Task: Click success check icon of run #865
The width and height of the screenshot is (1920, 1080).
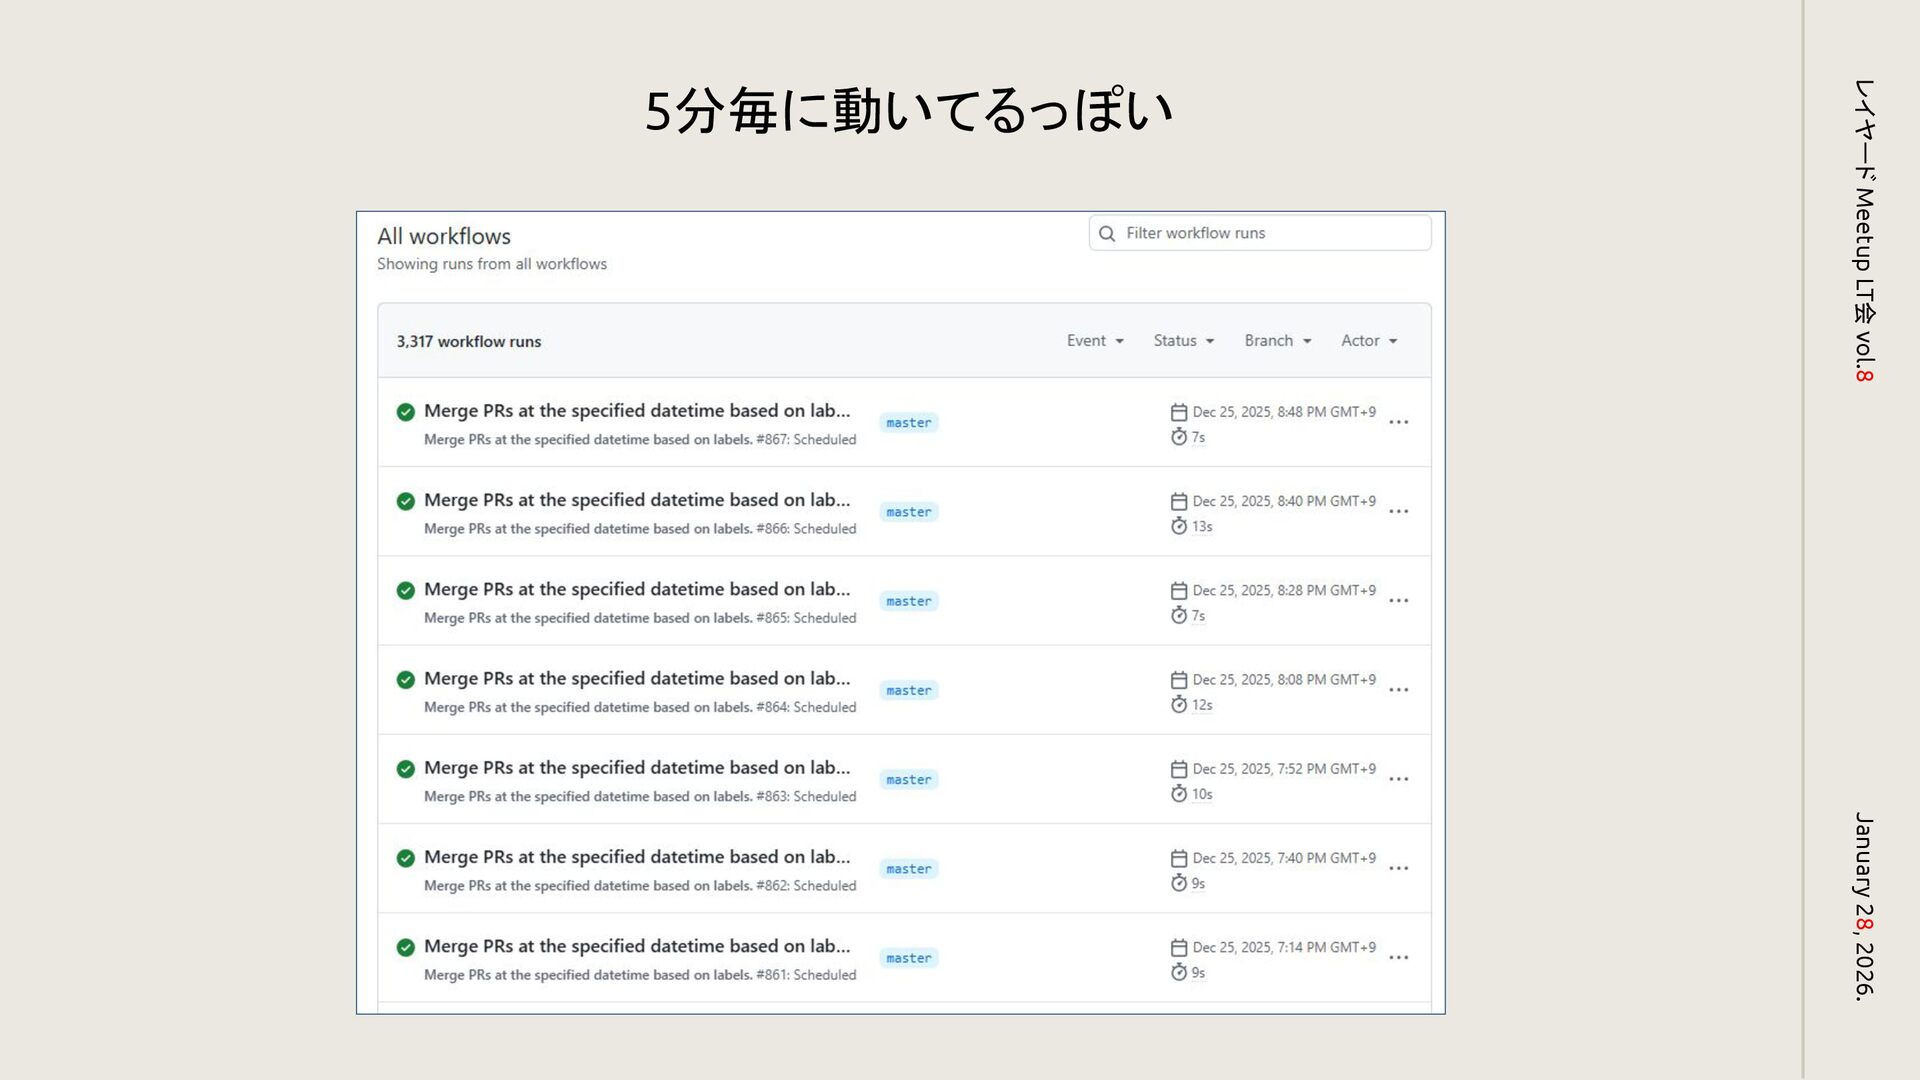Action: 405,590
